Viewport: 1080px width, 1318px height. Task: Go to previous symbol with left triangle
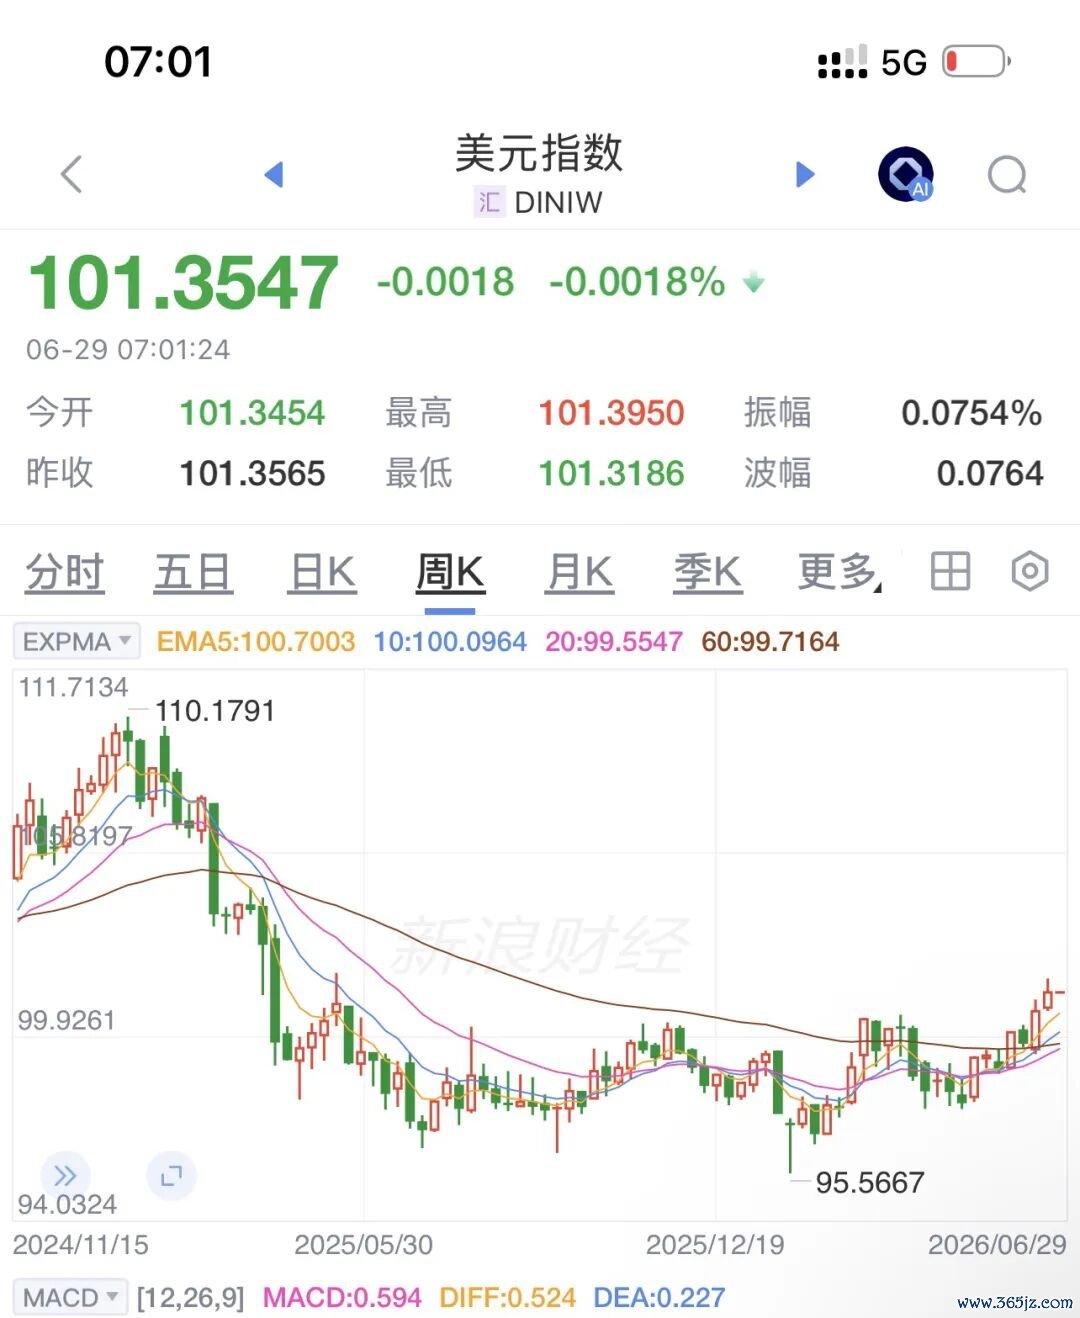pyautogui.click(x=274, y=174)
